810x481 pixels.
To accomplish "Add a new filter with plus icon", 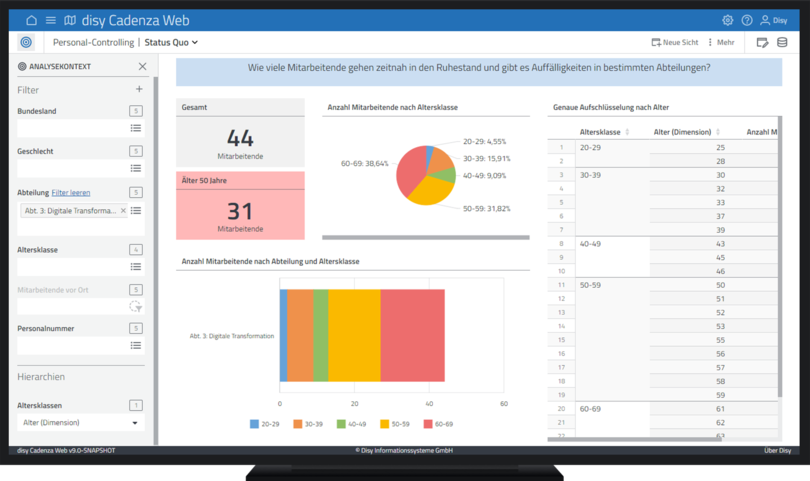I will 139,89.
